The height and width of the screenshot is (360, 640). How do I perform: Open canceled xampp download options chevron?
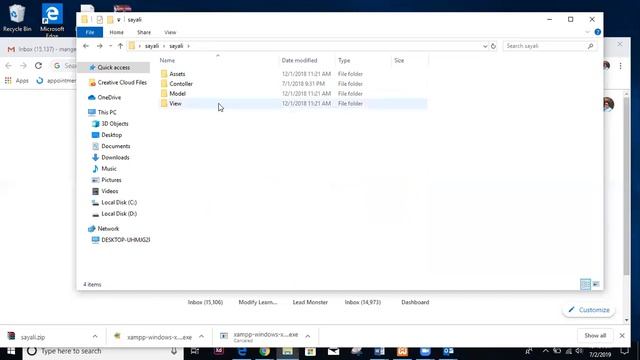(x=308, y=336)
